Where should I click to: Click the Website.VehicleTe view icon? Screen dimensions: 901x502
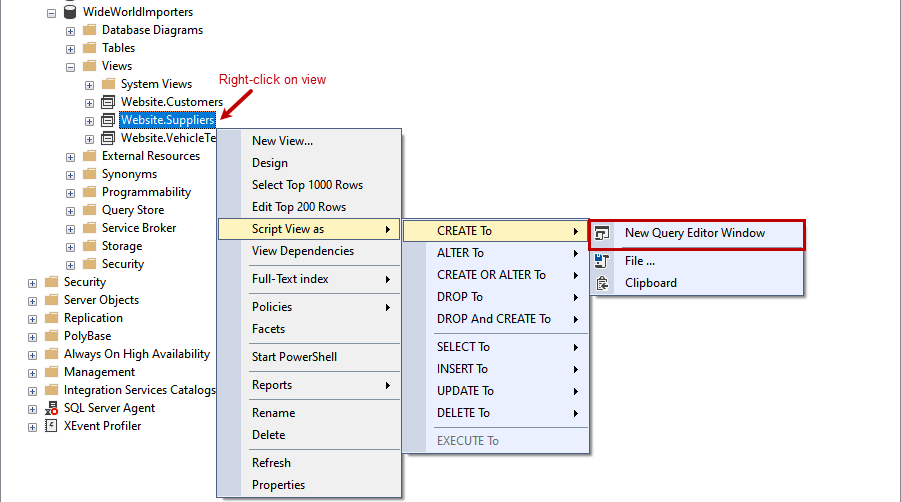108,138
